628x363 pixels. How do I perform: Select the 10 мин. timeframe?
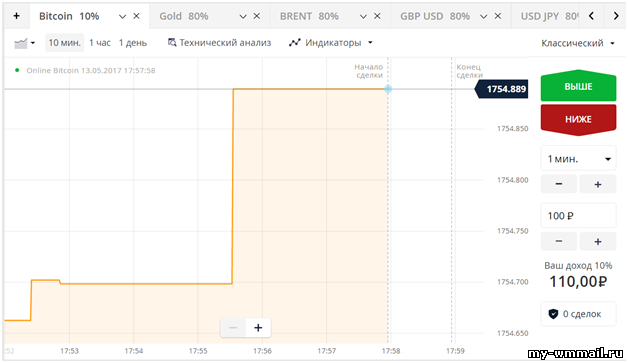[64, 42]
